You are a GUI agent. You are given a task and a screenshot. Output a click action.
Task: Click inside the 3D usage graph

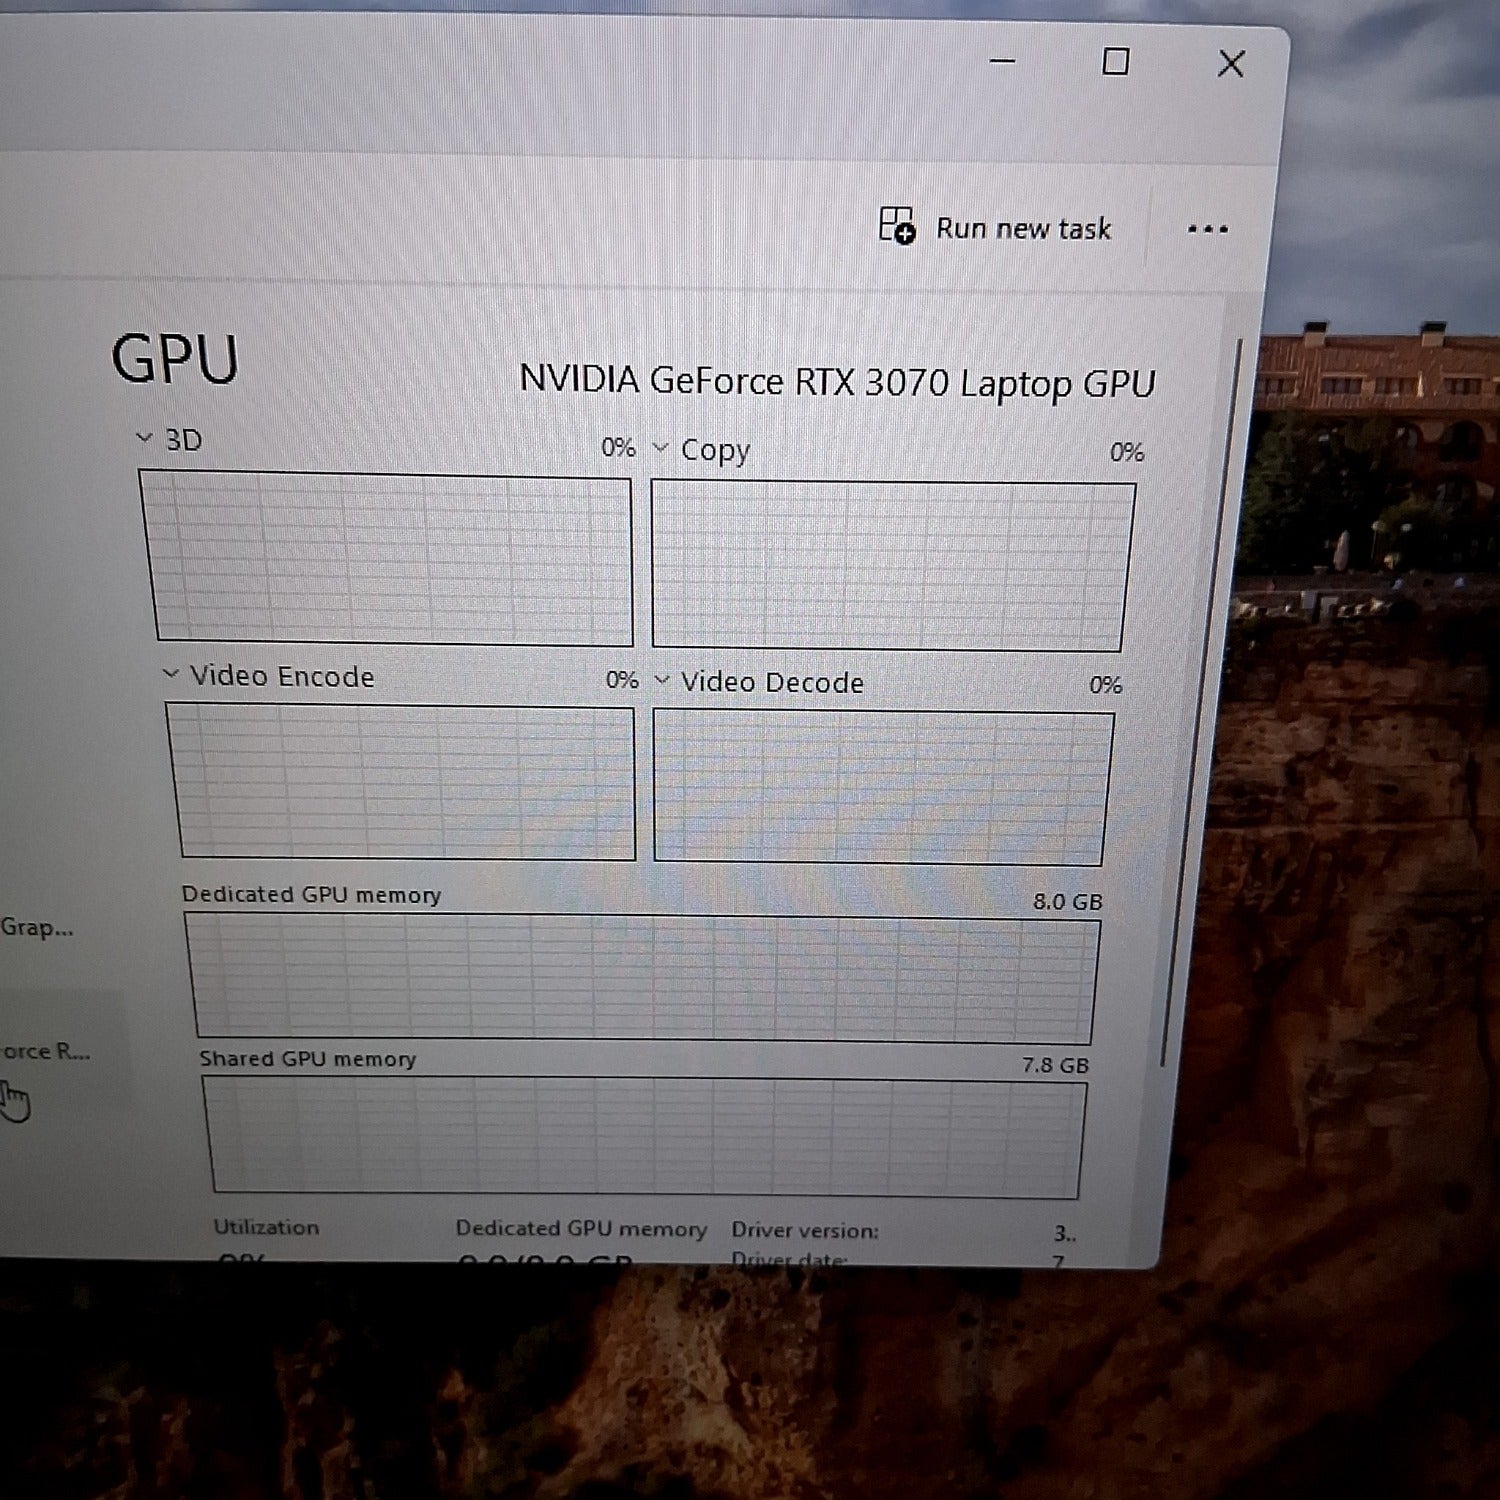(x=392, y=558)
